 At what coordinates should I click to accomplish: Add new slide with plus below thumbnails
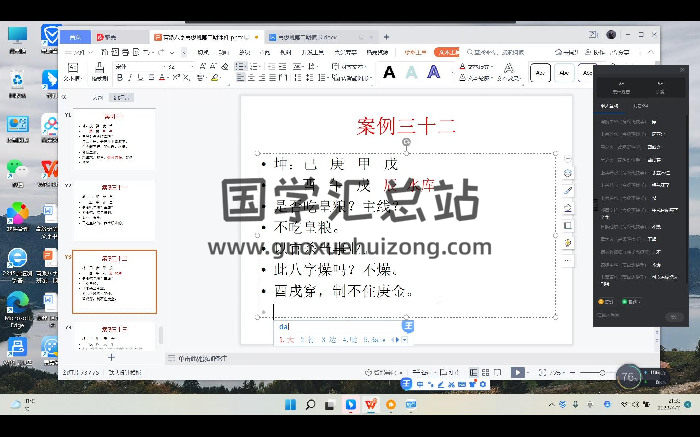[111, 357]
